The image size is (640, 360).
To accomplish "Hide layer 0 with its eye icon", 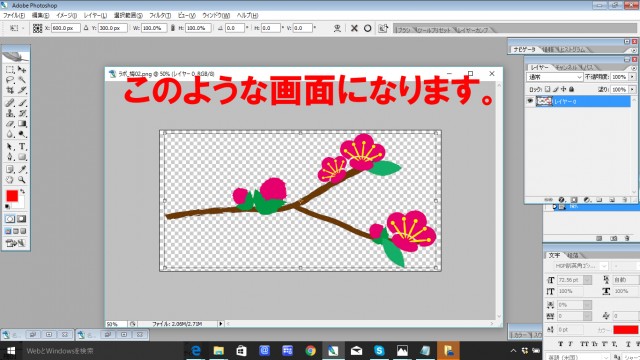I will pos(530,101).
